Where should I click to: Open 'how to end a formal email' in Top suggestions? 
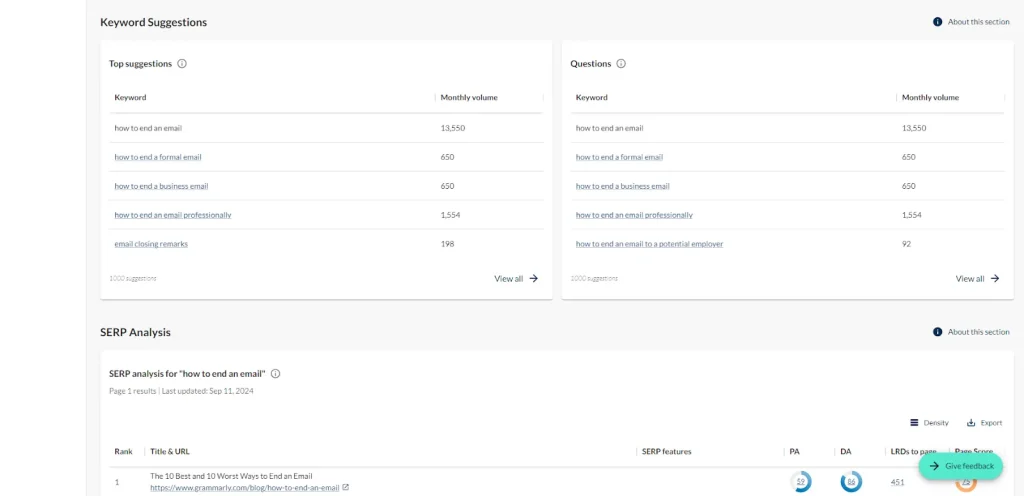[x=158, y=157]
